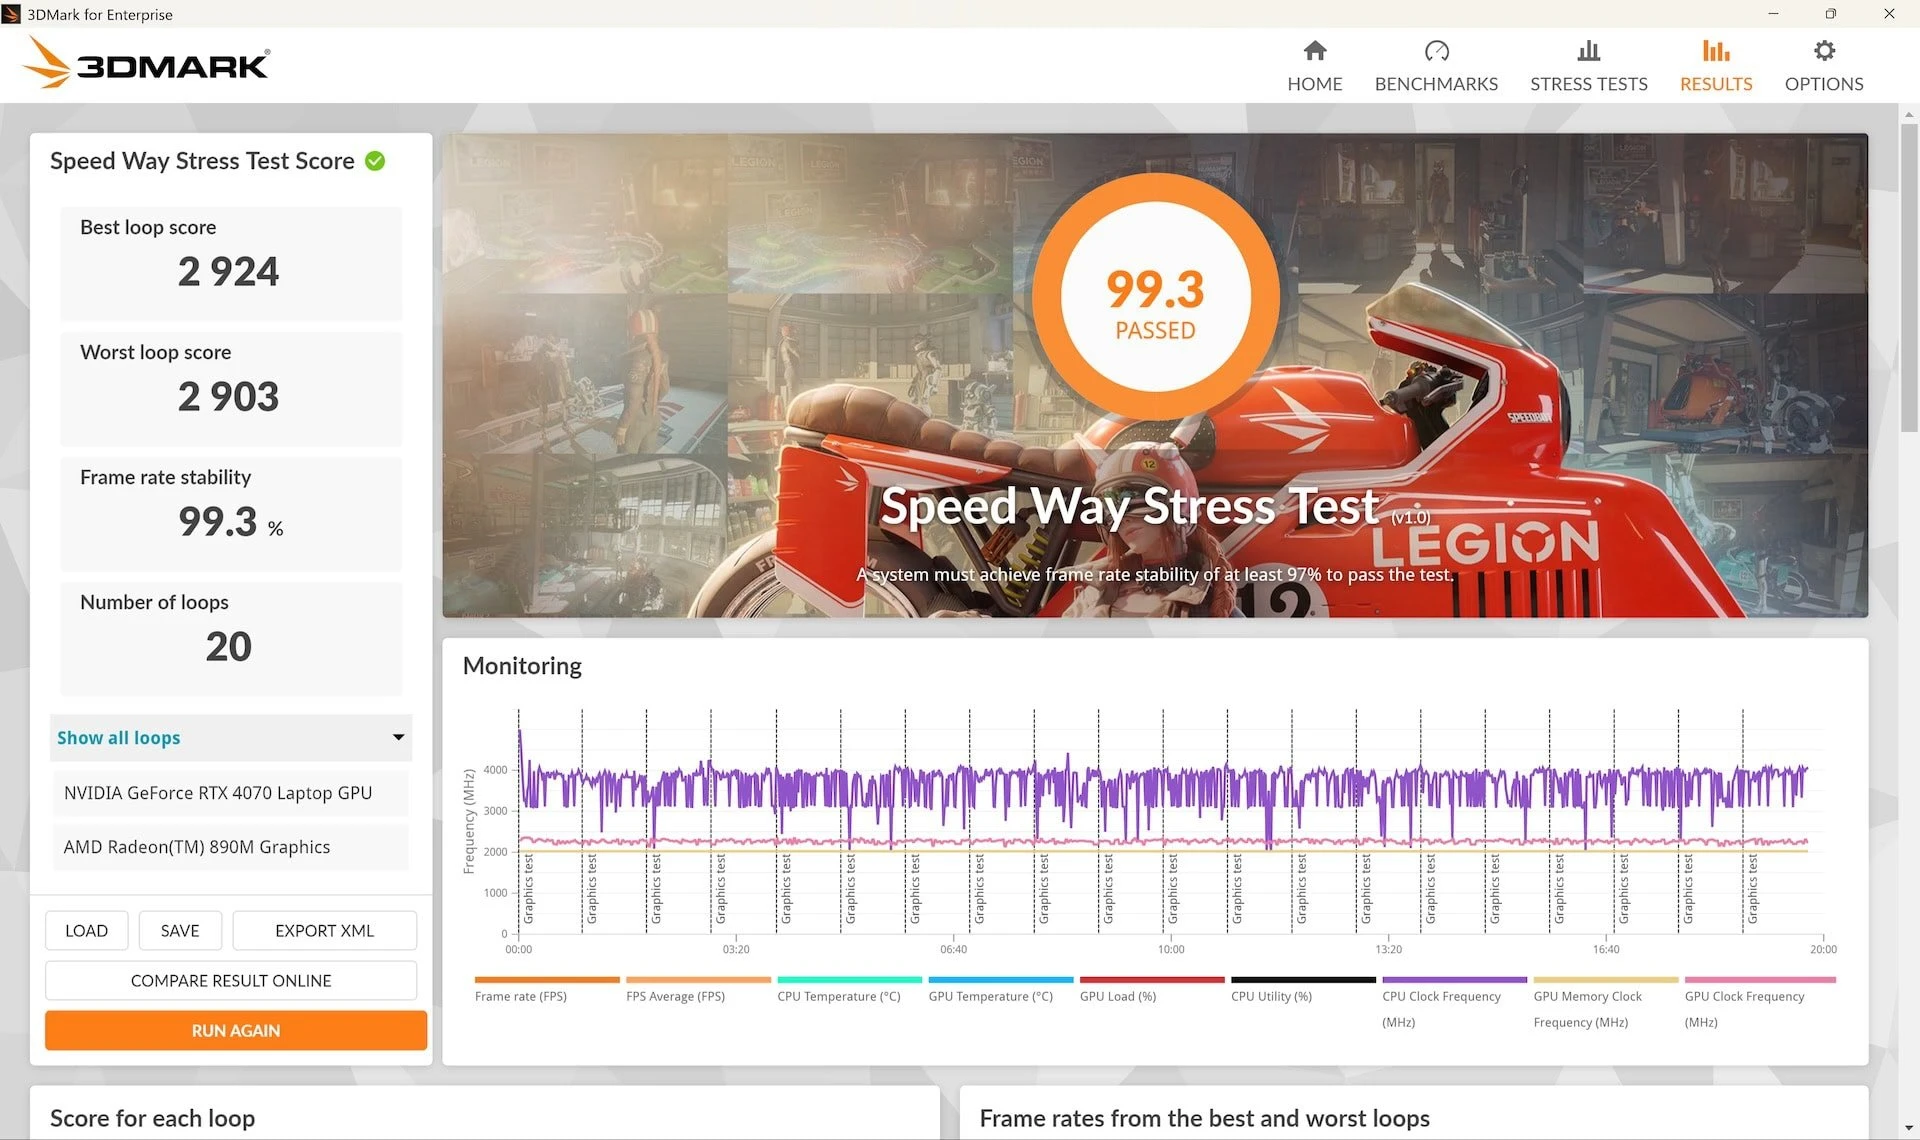Toggle GPU Memory Clock Frequency legend swatch
This screenshot has height=1140, width=1920.
click(x=1606, y=980)
